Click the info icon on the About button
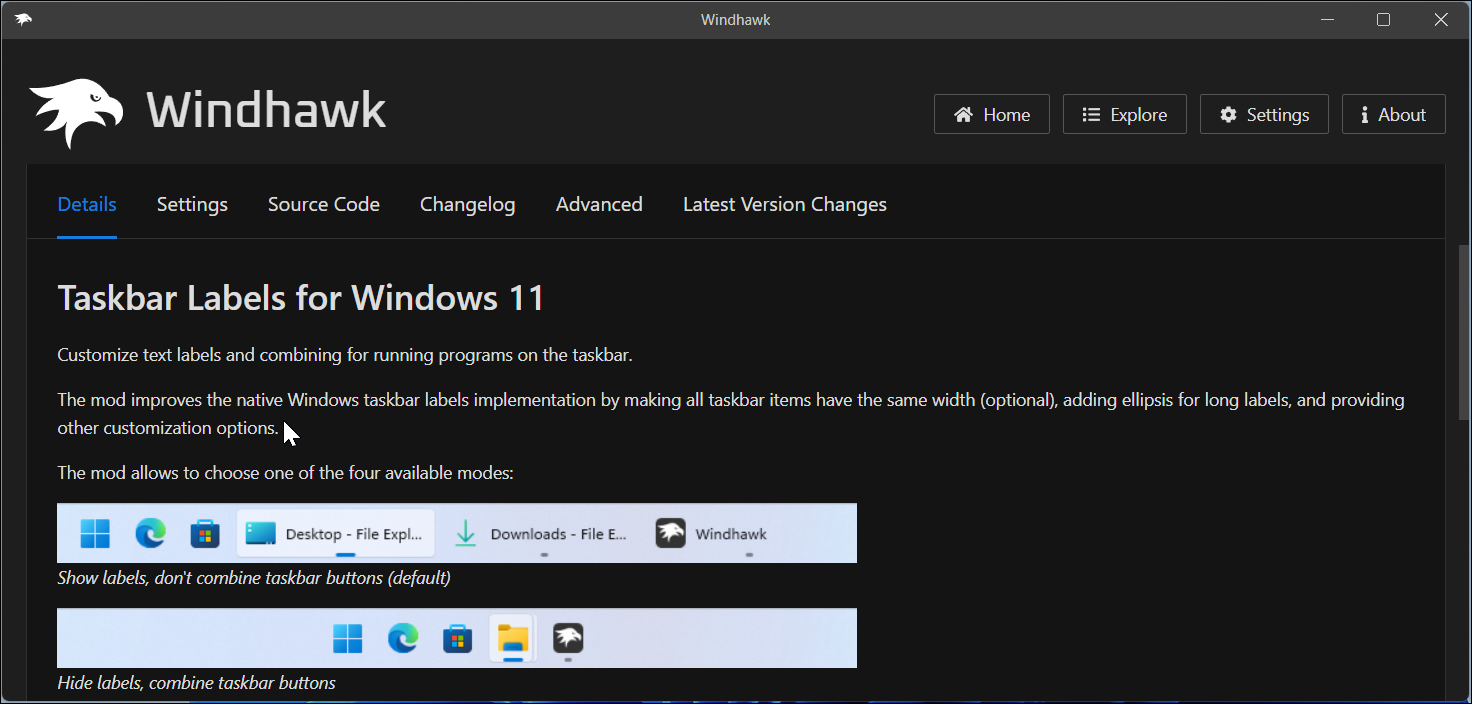 1364,114
